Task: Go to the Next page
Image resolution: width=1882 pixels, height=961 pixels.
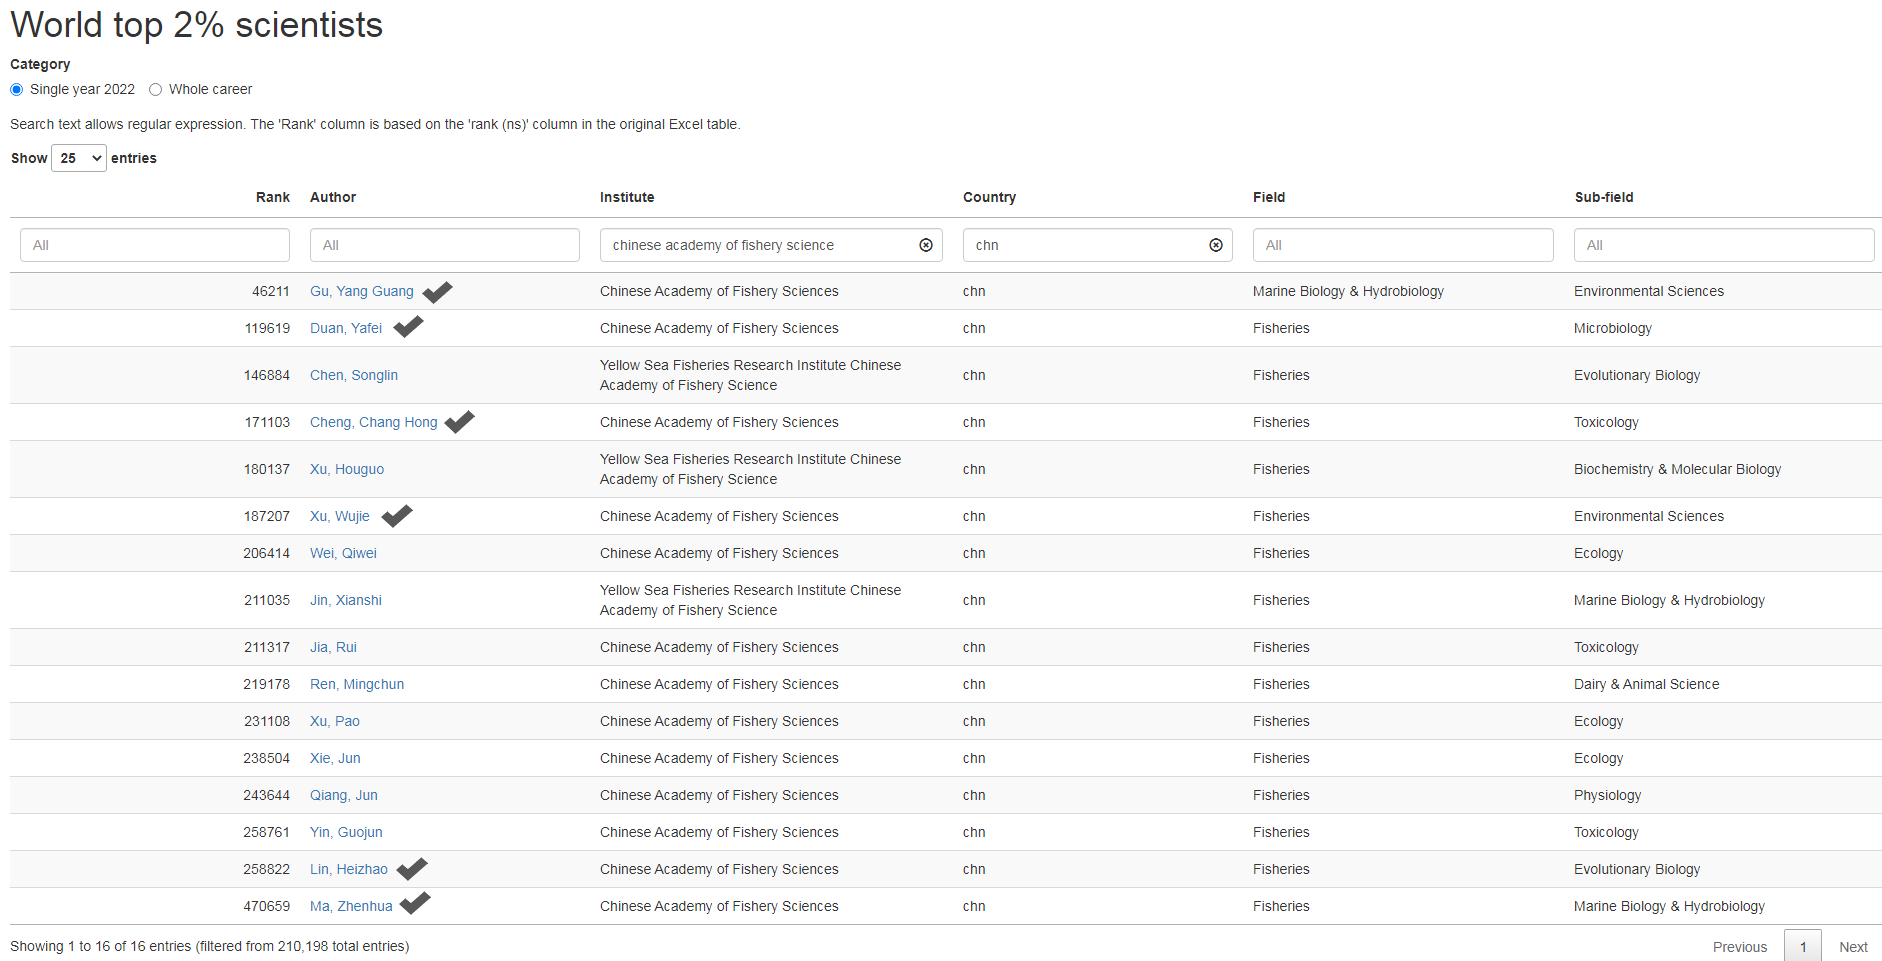Action: pos(1853,946)
